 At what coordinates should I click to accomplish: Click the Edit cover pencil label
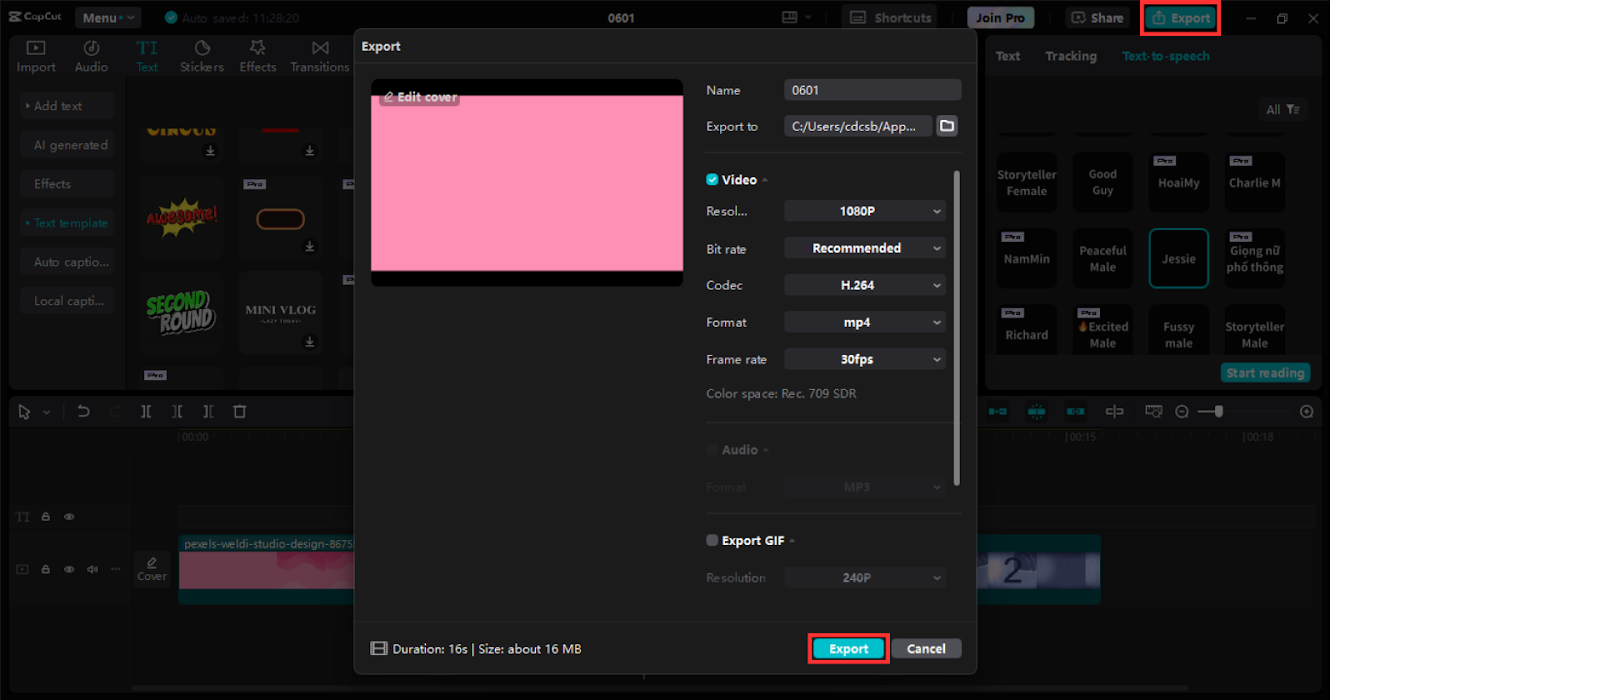point(420,97)
